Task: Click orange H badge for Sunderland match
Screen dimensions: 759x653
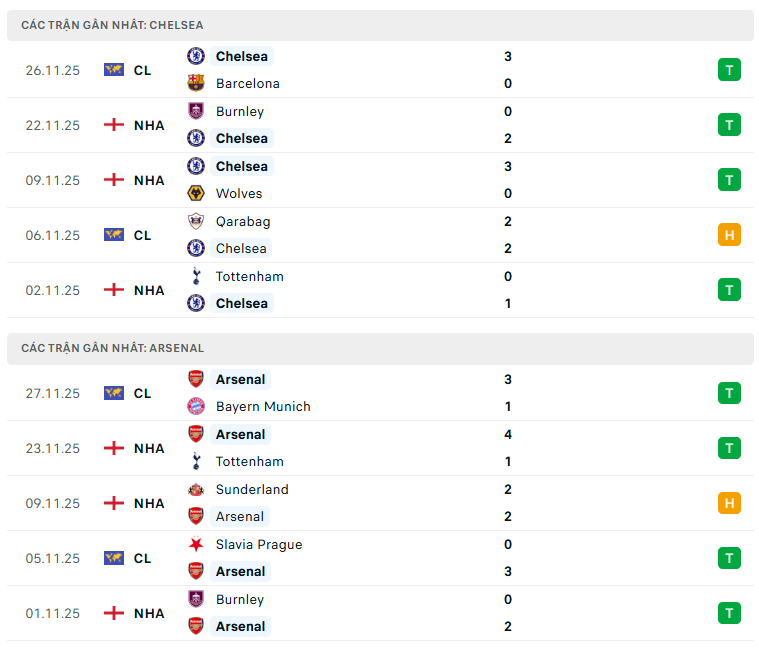Action: 729,503
